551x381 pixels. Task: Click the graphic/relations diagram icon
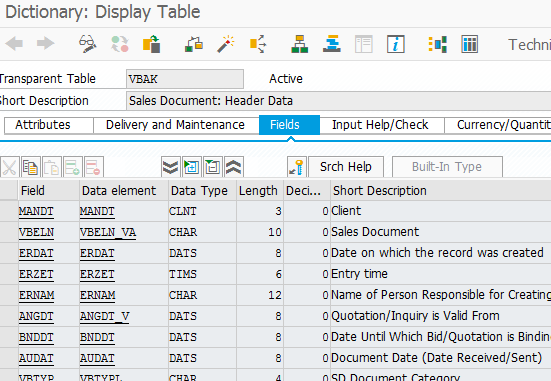(437, 44)
